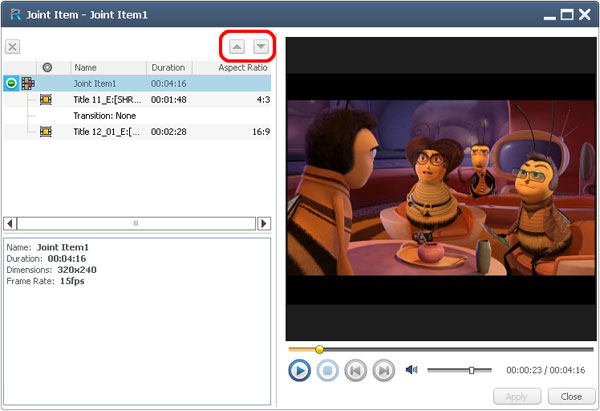Sort by the Name column header

click(109, 67)
